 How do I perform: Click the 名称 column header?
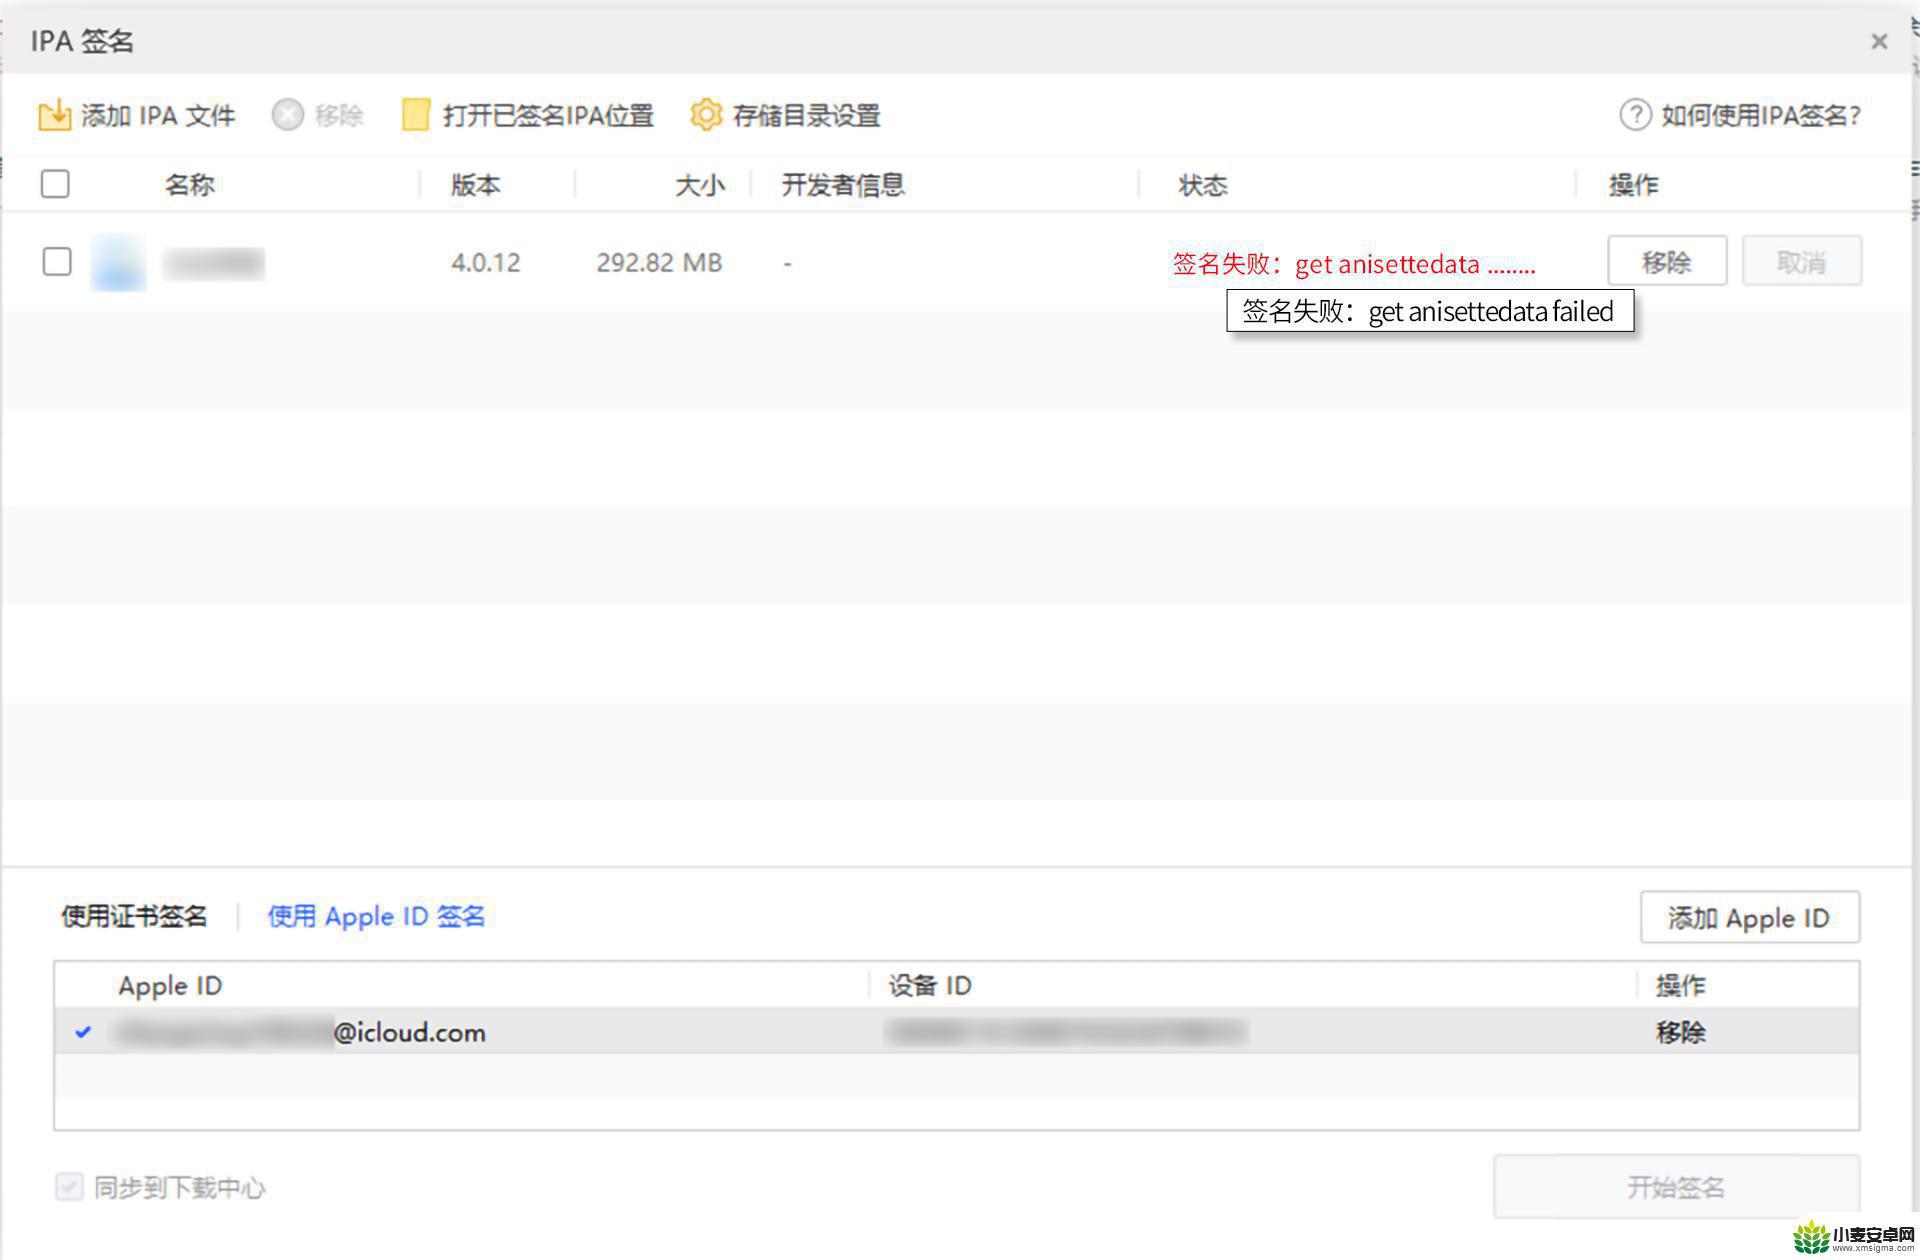190,185
